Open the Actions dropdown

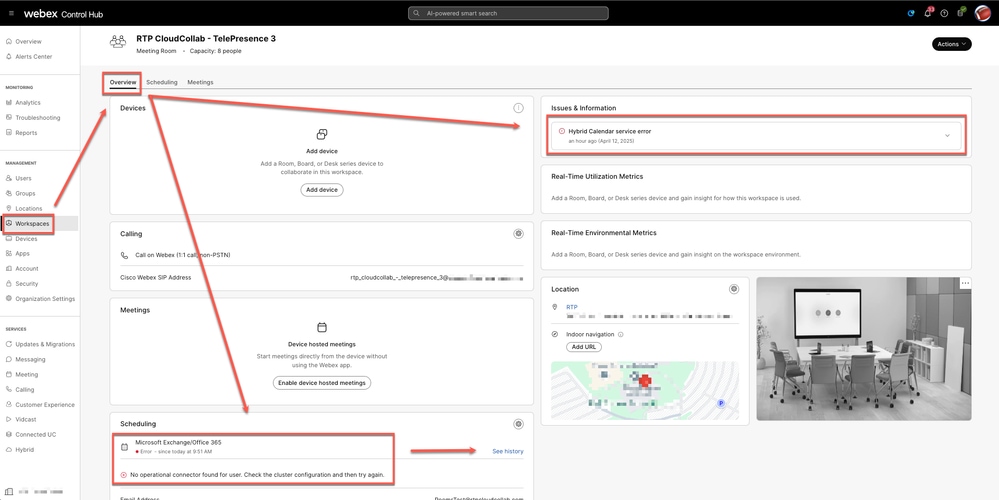point(951,44)
